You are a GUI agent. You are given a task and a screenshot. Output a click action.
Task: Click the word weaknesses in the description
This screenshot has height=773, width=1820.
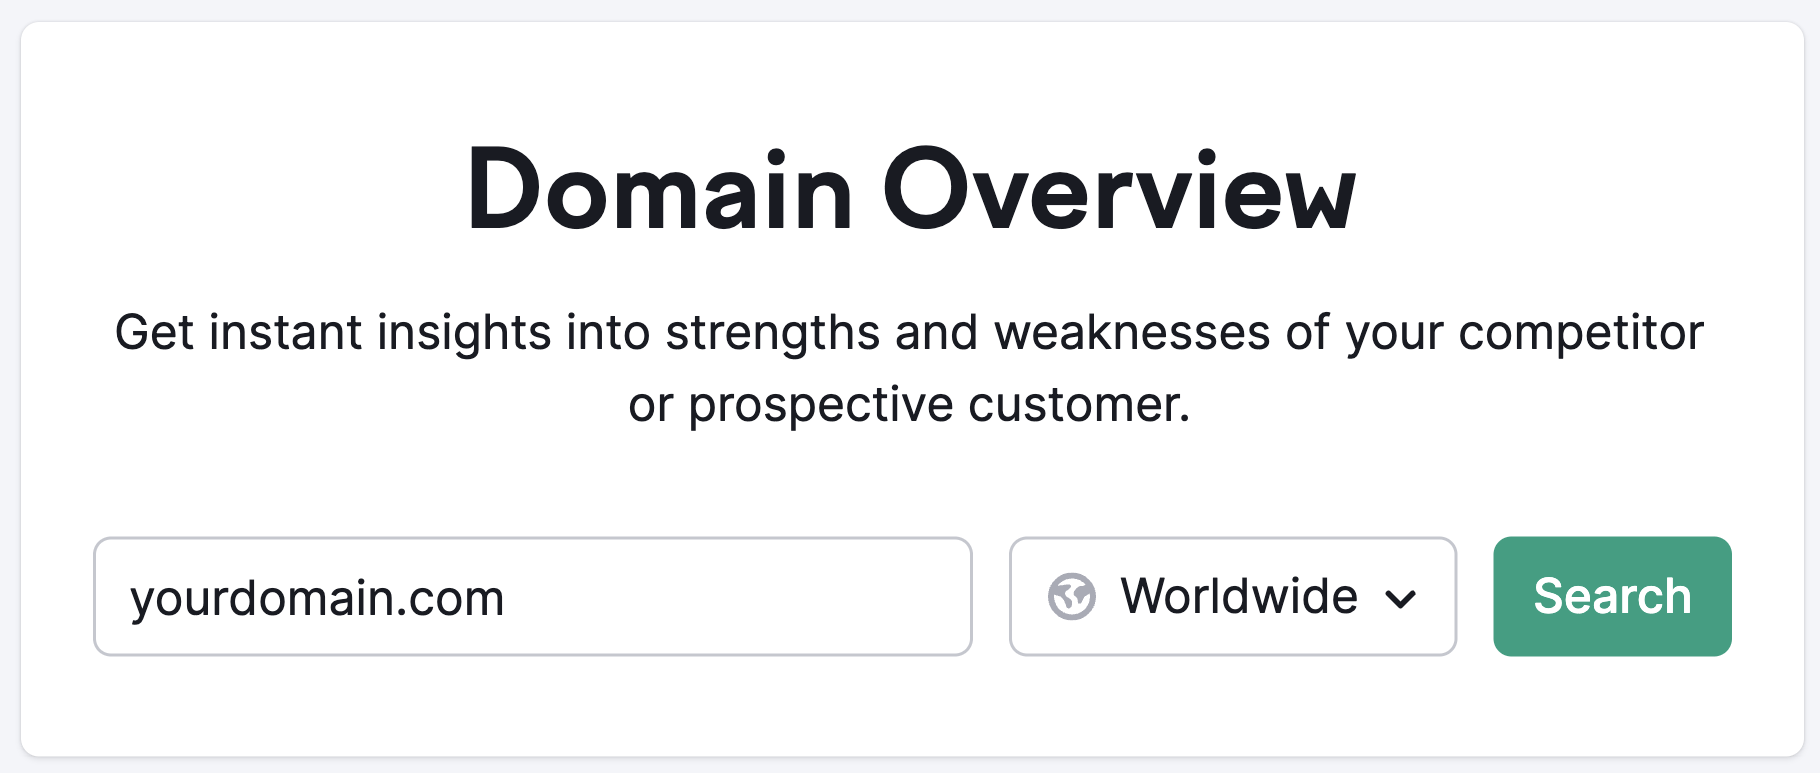(1132, 333)
